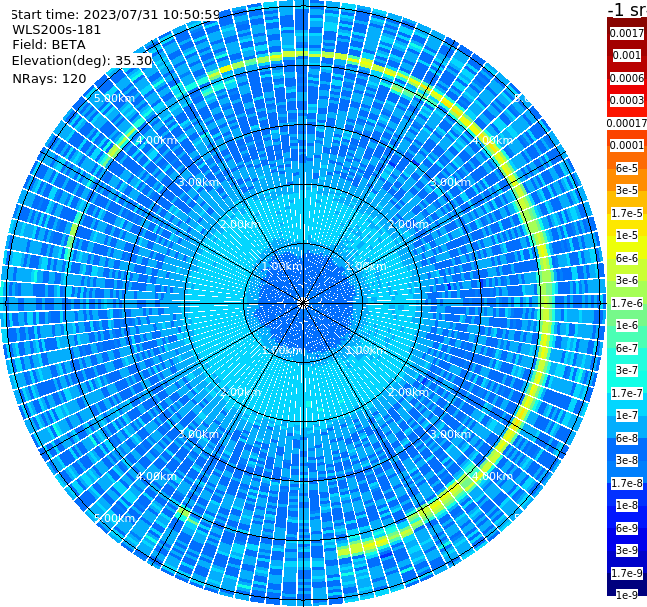The height and width of the screenshot is (607, 647).
Task: Click the 6e-9 colorbar tick label
Action: point(627,528)
